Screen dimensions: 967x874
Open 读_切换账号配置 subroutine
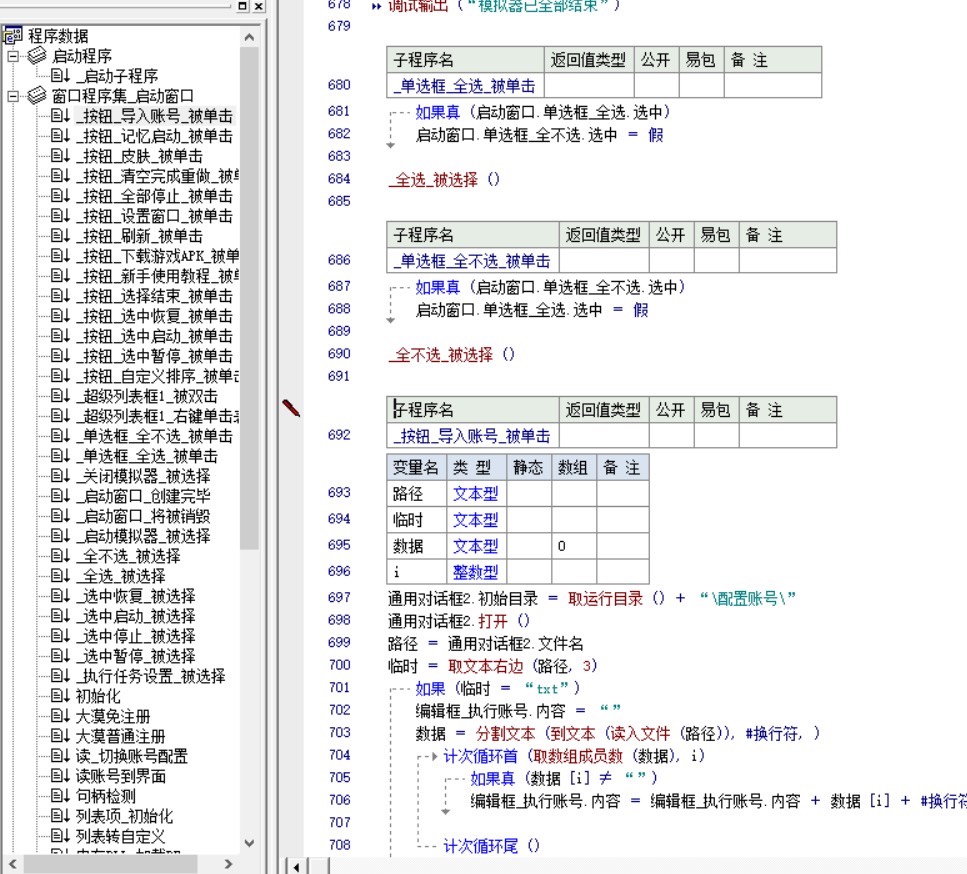tap(131, 756)
